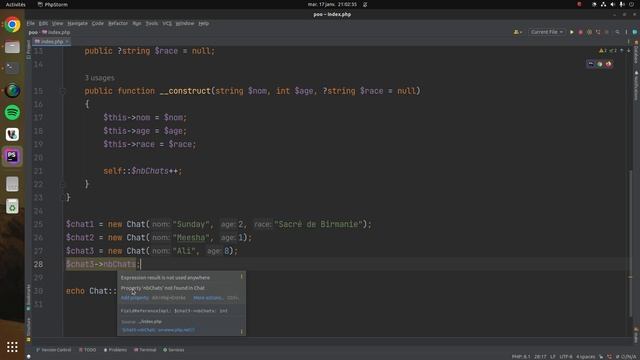Open the TODO tool window

87,350
